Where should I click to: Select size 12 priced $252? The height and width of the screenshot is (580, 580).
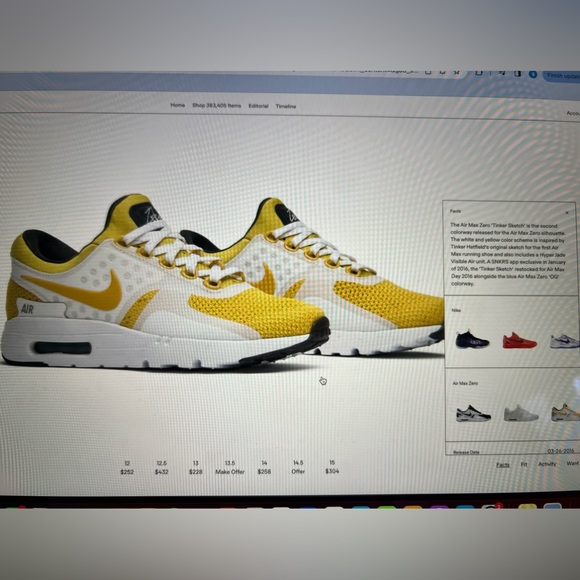(127, 468)
